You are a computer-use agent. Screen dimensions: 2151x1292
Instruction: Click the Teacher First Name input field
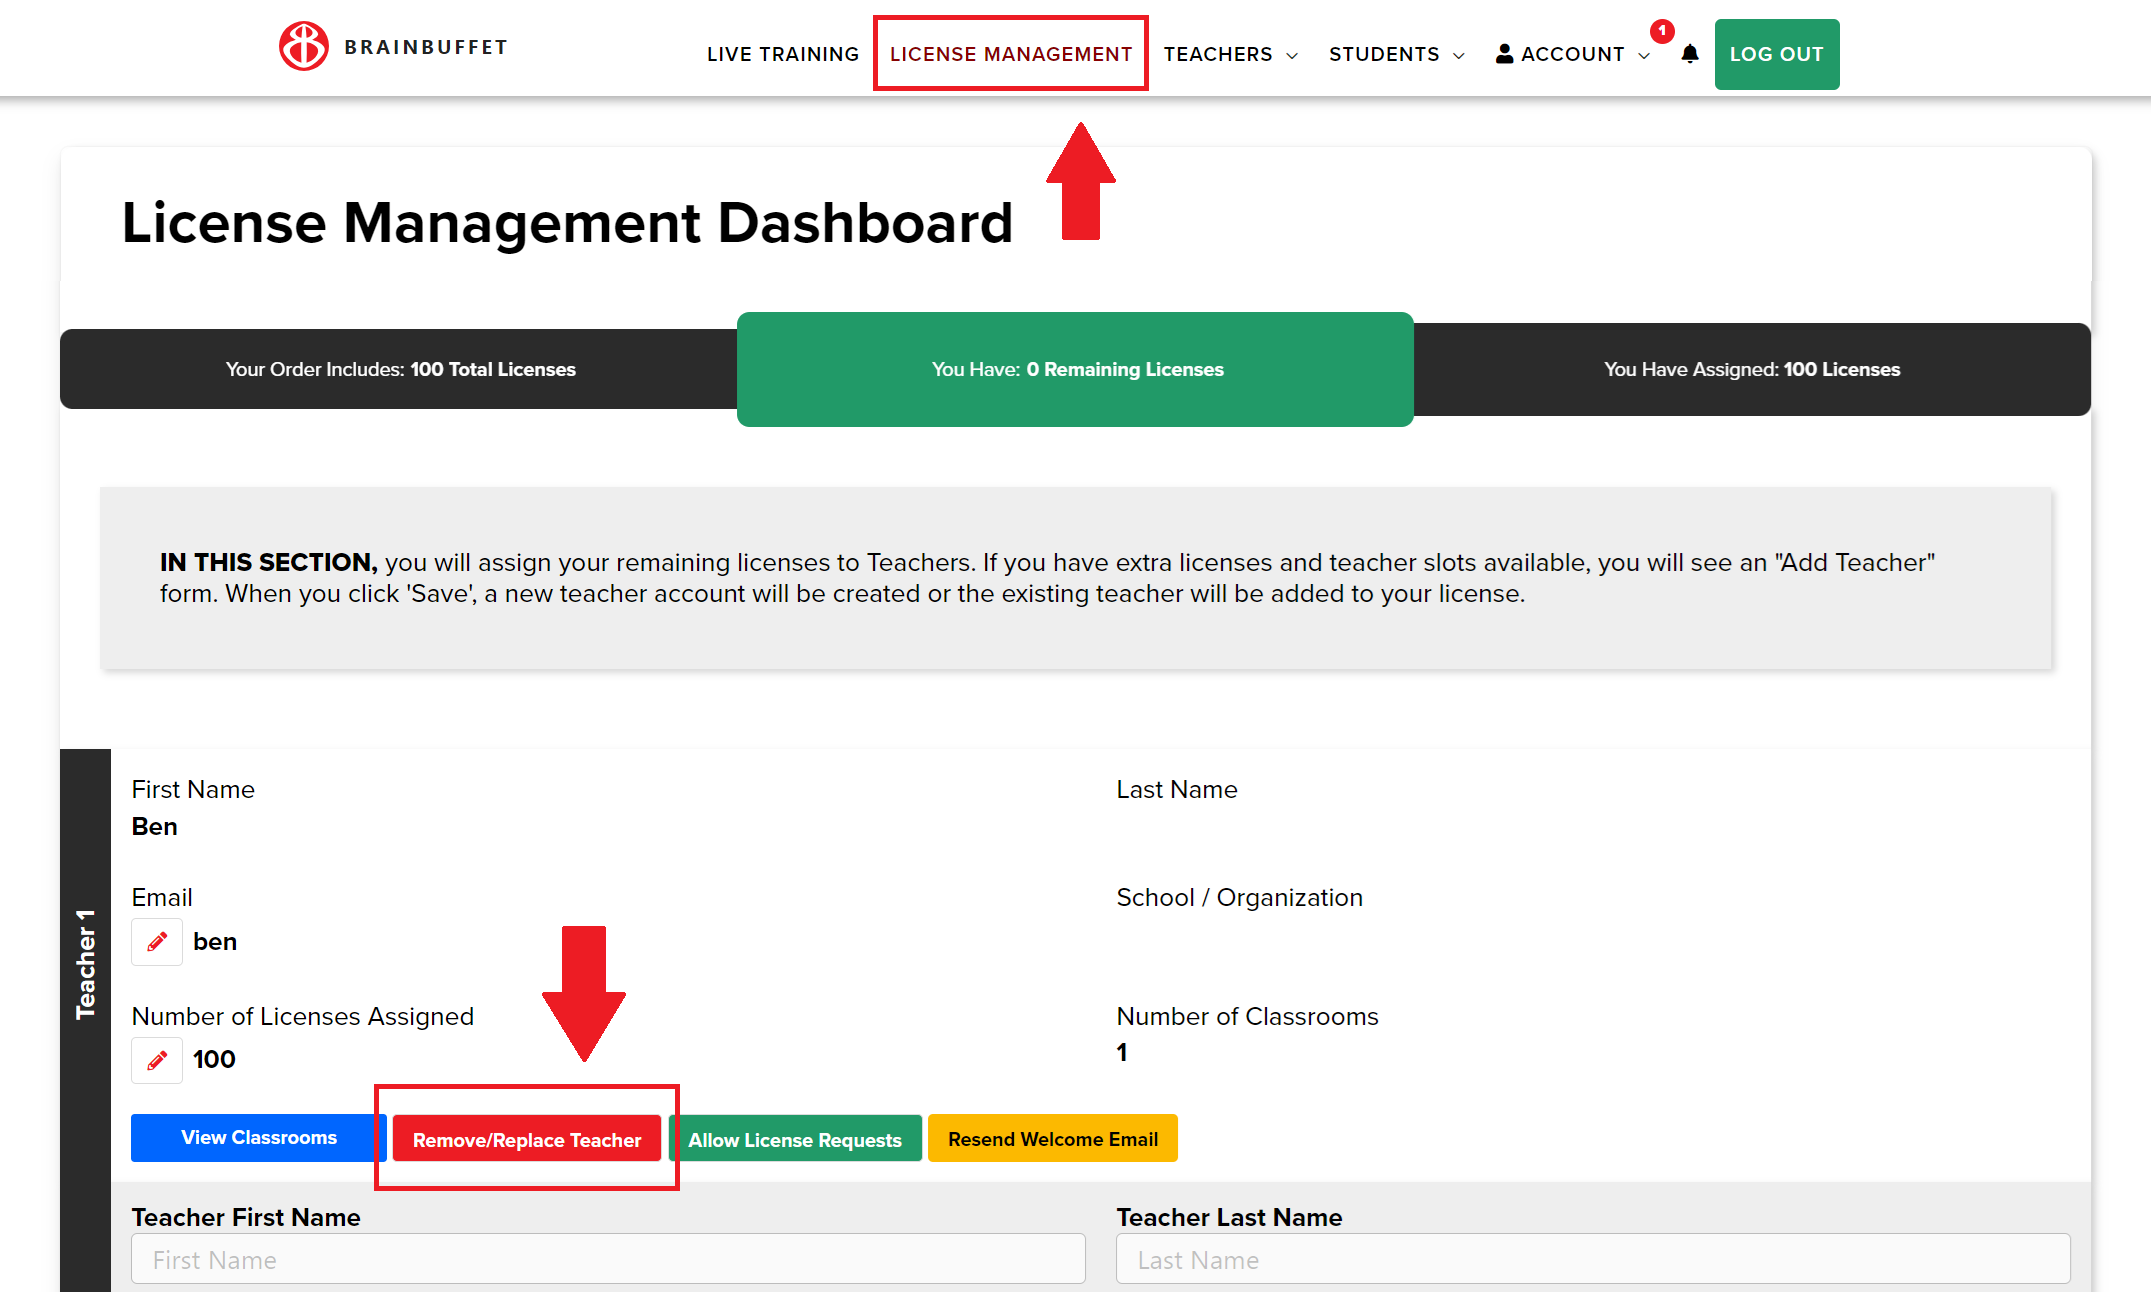point(607,1260)
